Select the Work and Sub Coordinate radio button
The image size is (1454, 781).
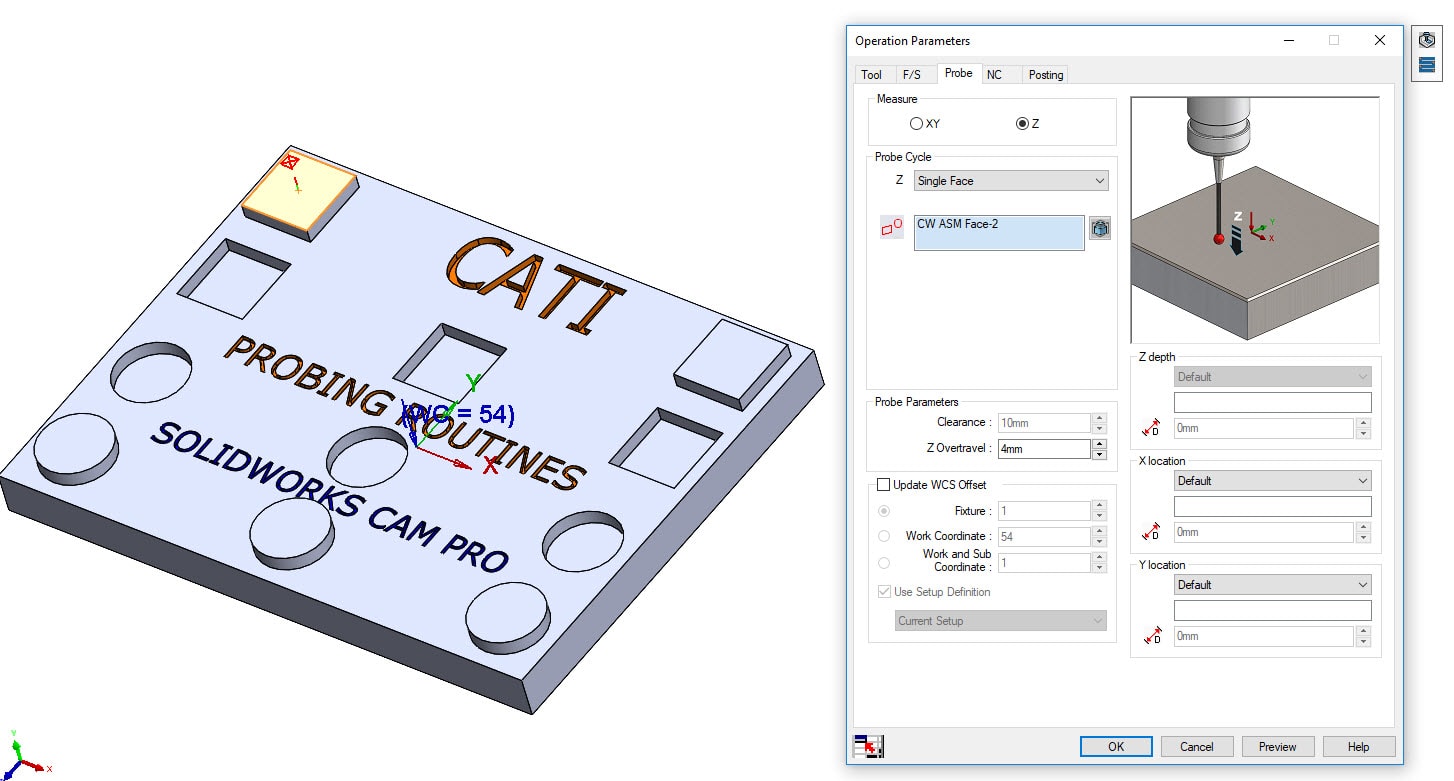[884, 562]
